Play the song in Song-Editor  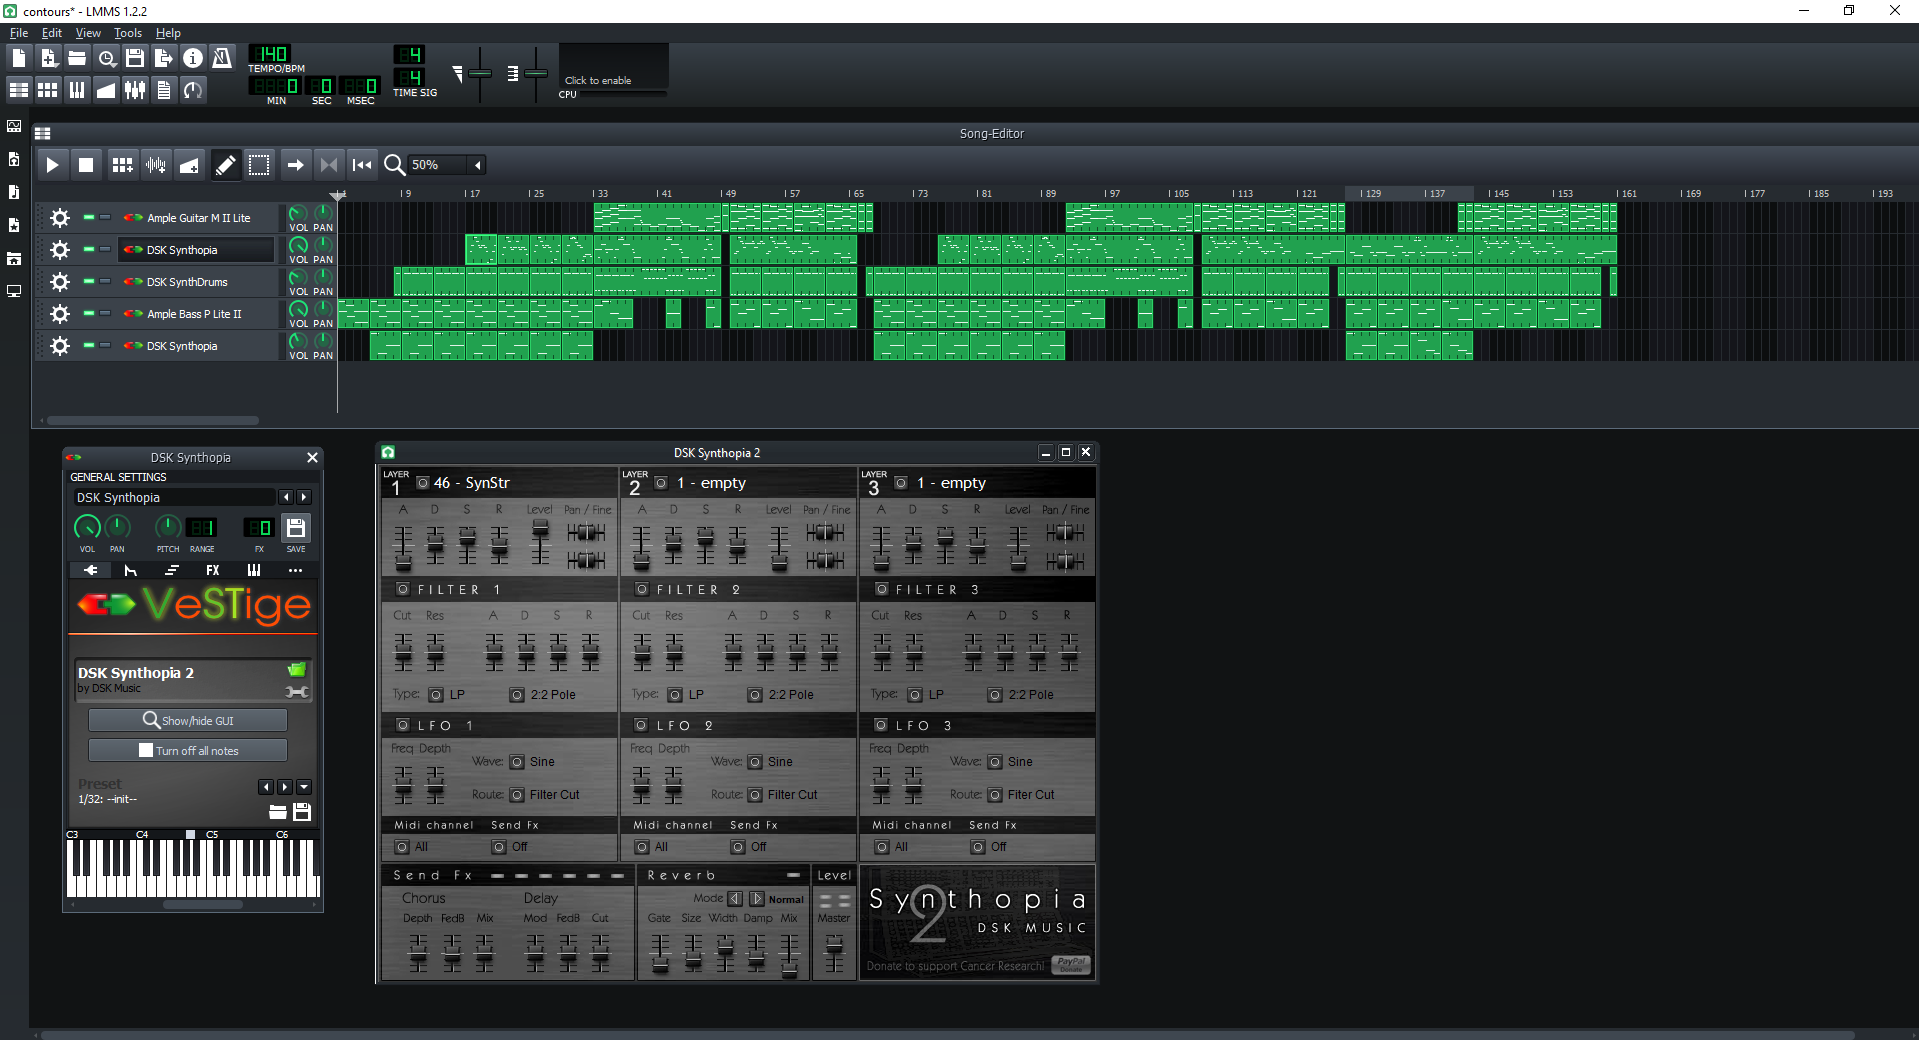point(52,165)
